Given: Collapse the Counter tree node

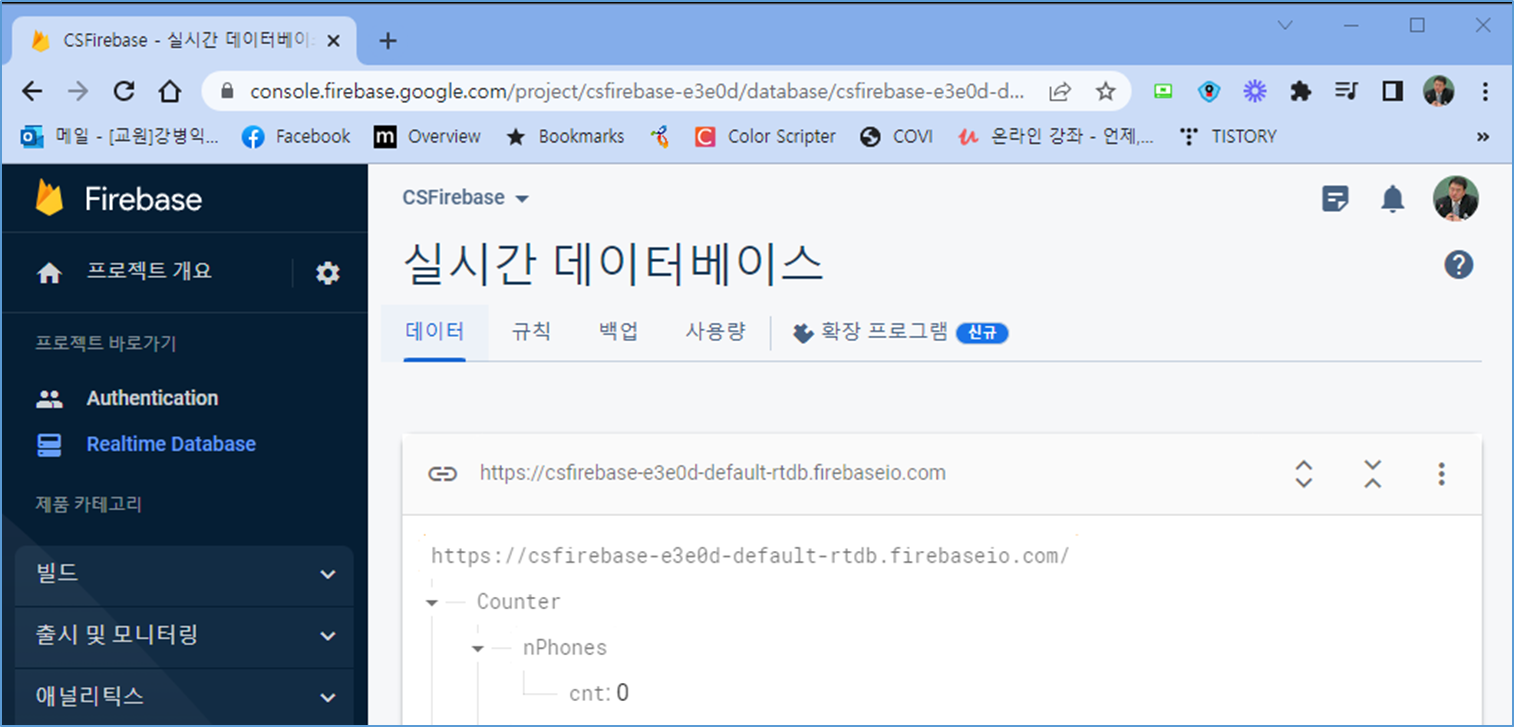Looking at the screenshot, I should (432, 603).
